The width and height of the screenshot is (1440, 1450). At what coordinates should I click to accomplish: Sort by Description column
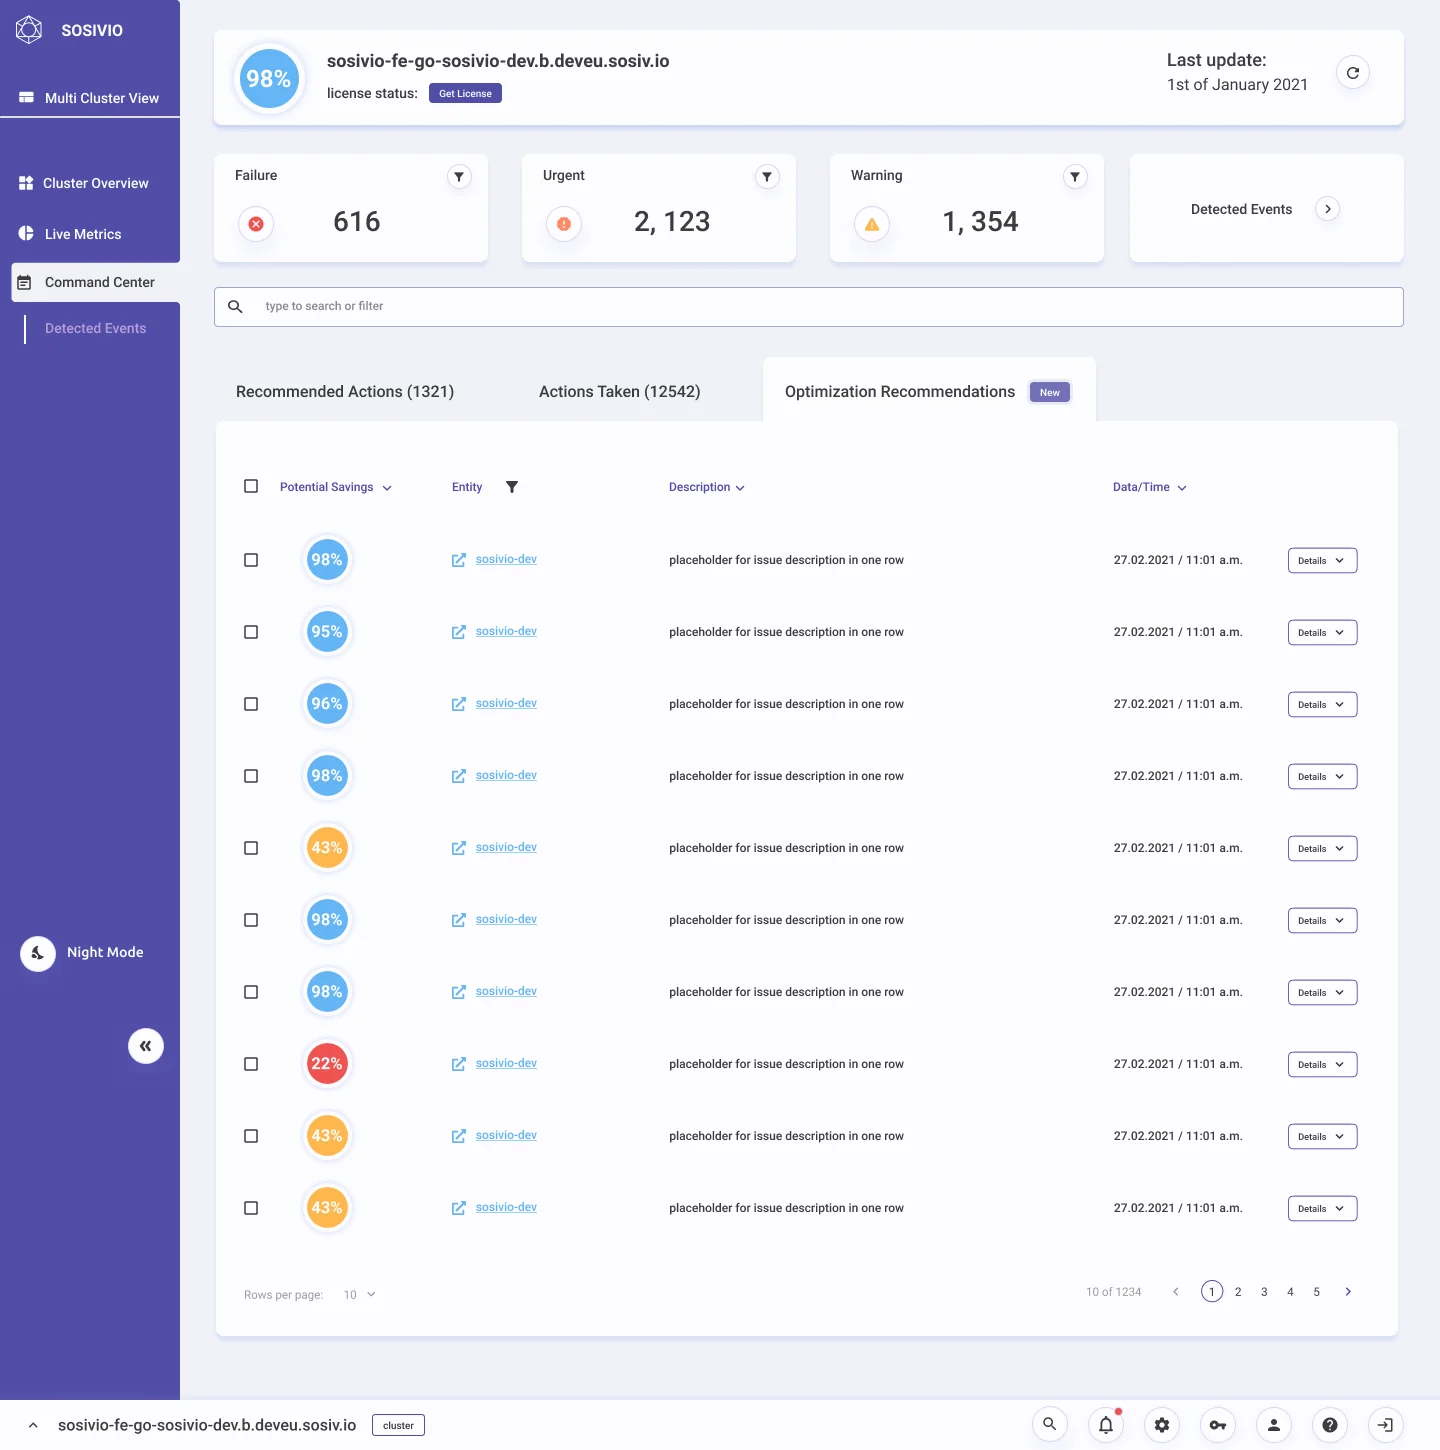coord(707,487)
